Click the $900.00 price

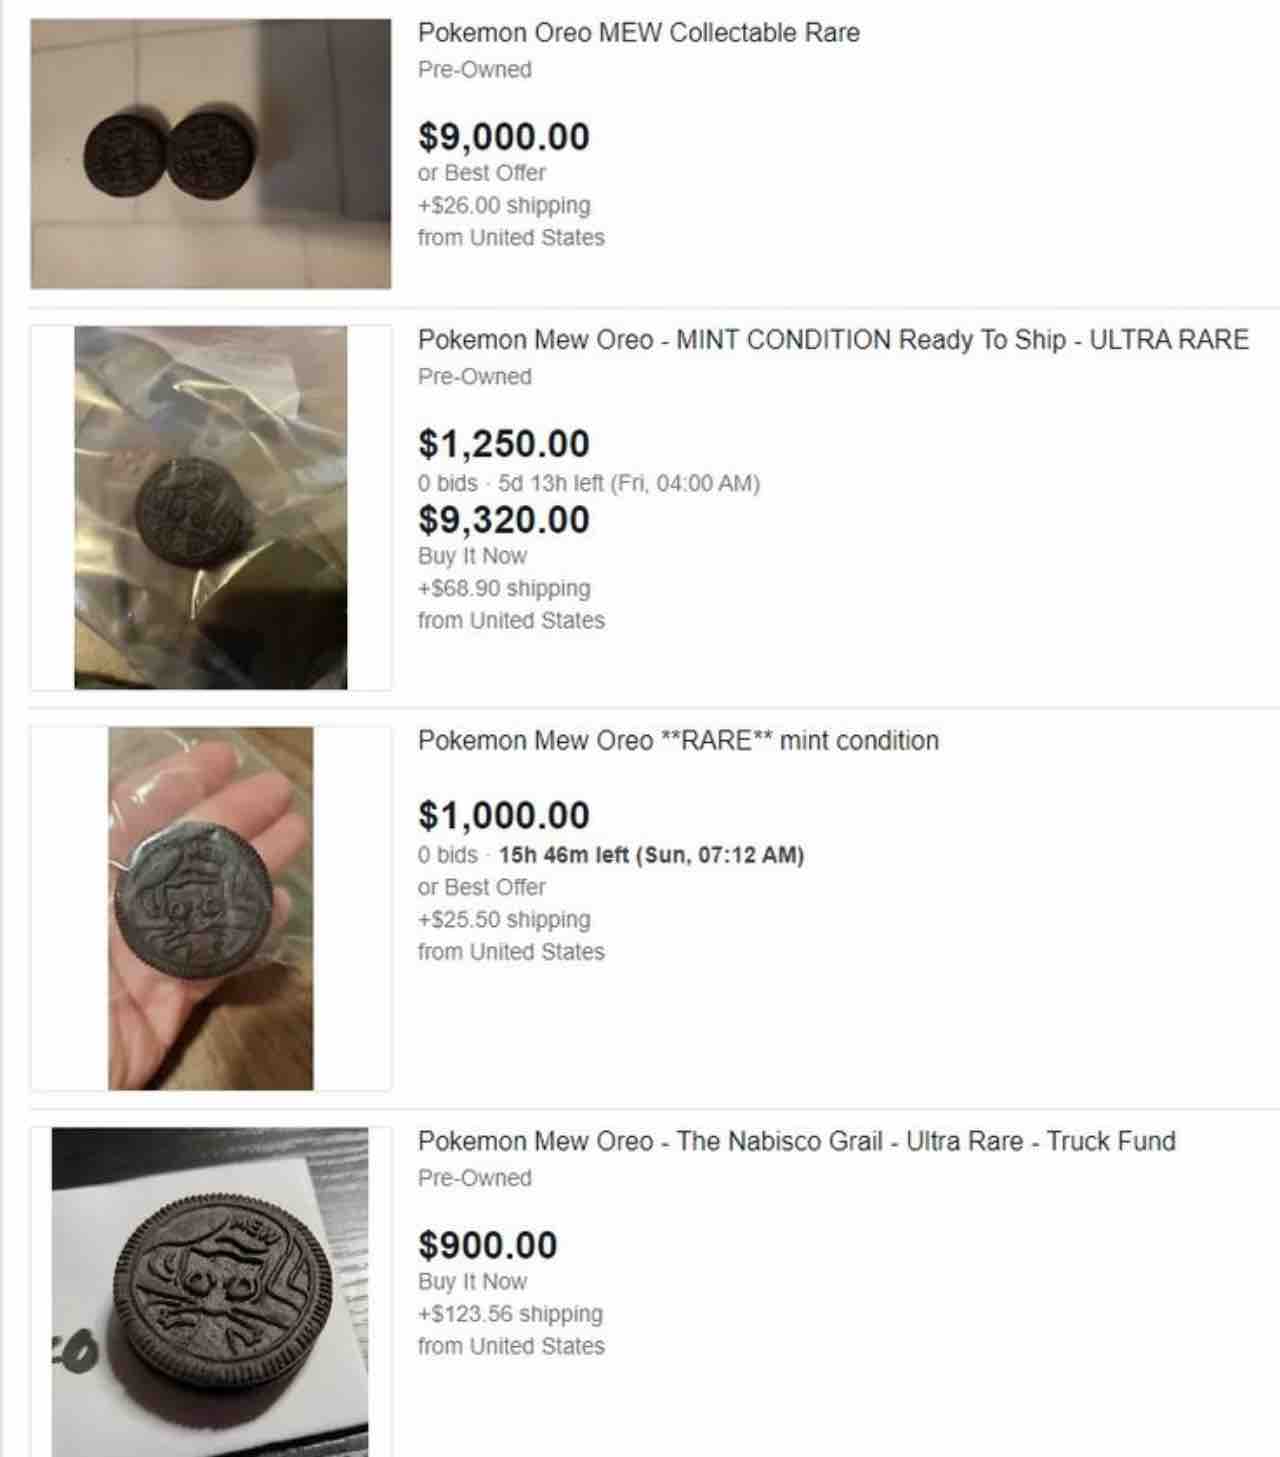pos(488,1246)
